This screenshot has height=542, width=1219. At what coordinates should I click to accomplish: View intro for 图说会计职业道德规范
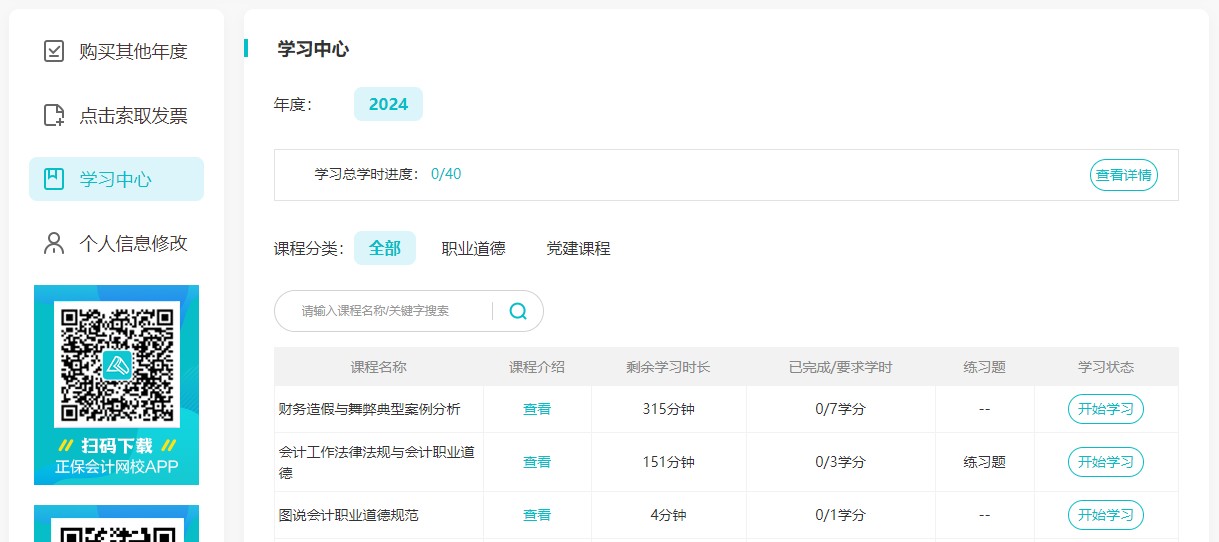coord(537,515)
